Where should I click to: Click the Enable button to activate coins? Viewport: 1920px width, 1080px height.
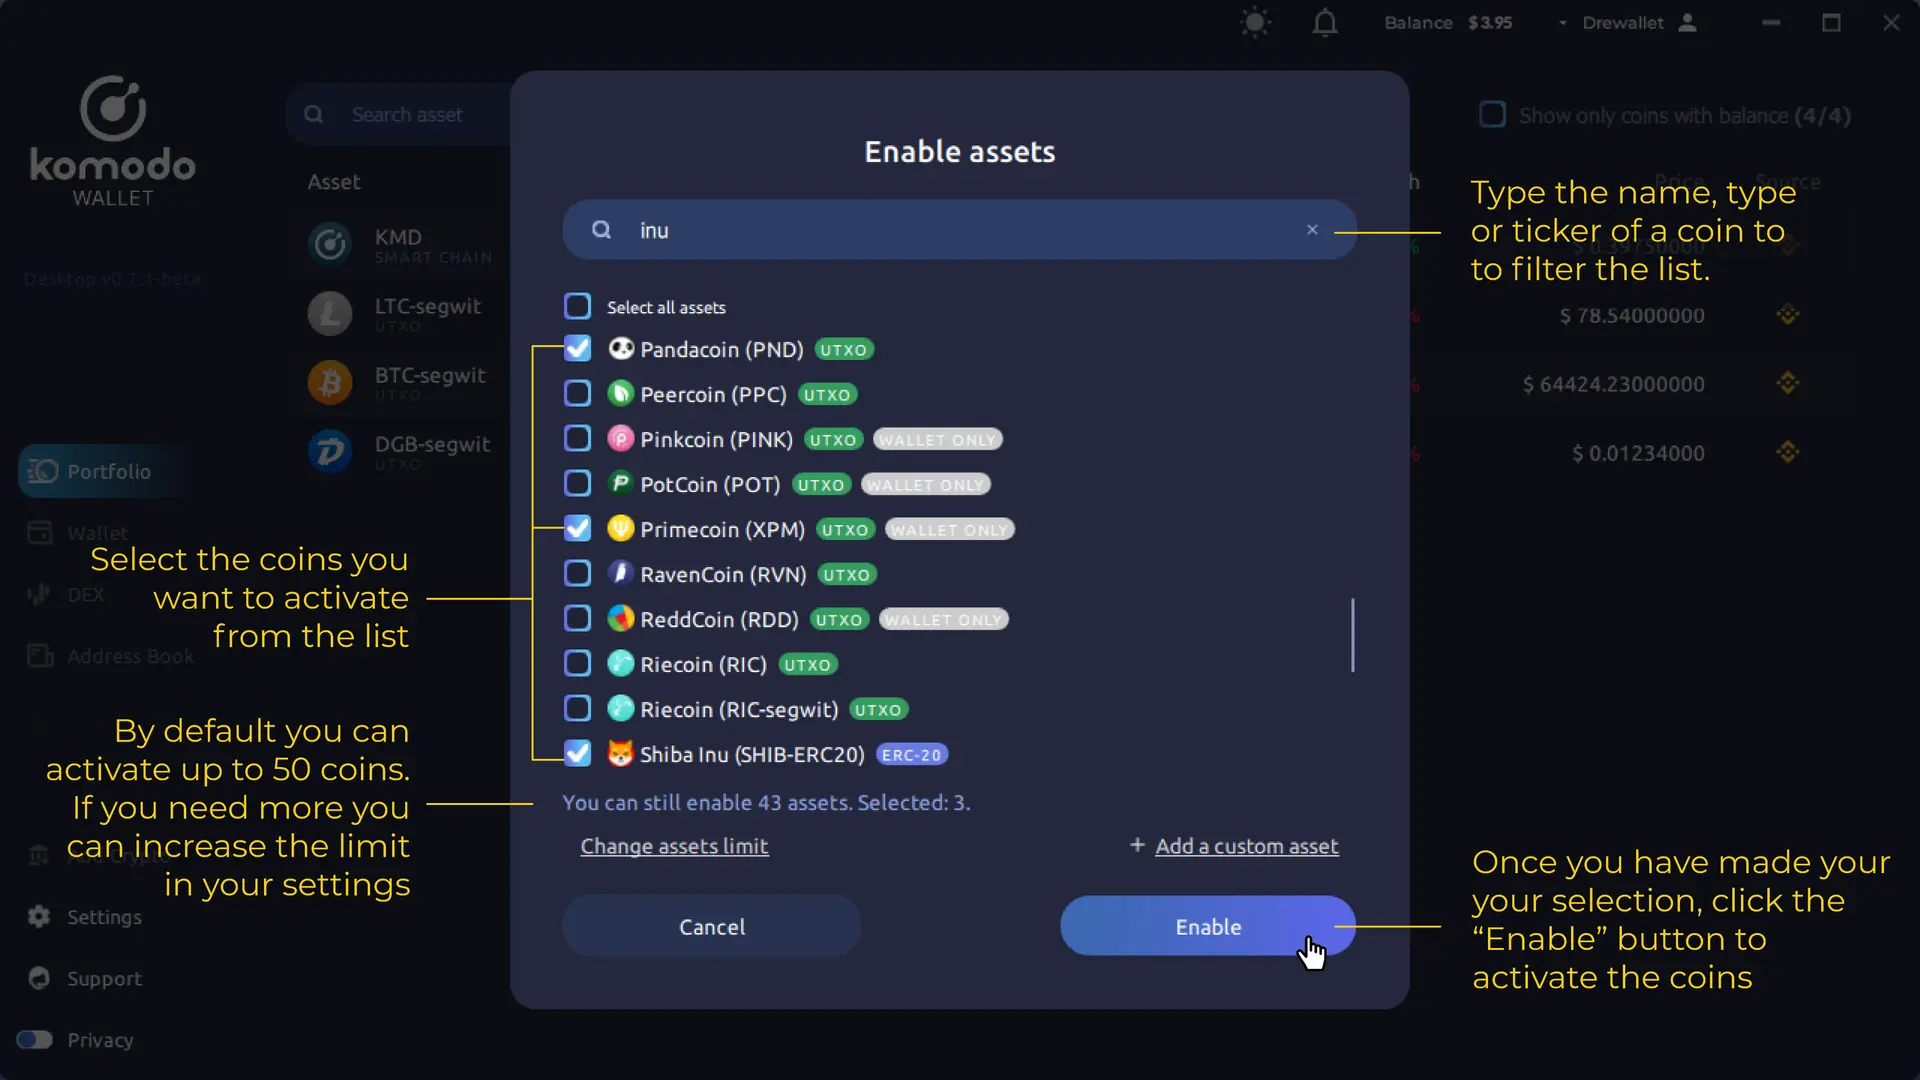(1209, 927)
